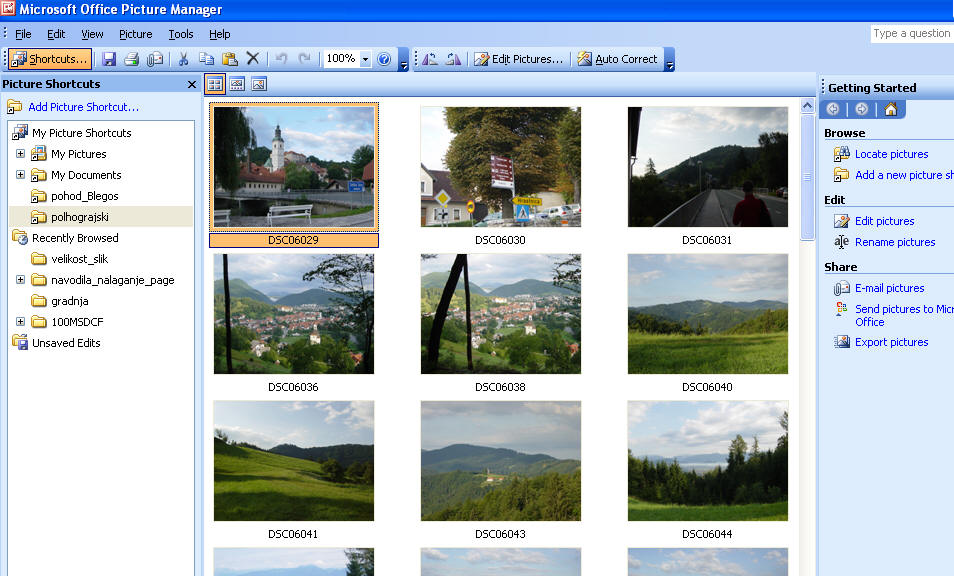This screenshot has width=954, height=576.
Task: Click Edit pictures link in task pane
Action: pyautogui.click(x=885, y=221)
